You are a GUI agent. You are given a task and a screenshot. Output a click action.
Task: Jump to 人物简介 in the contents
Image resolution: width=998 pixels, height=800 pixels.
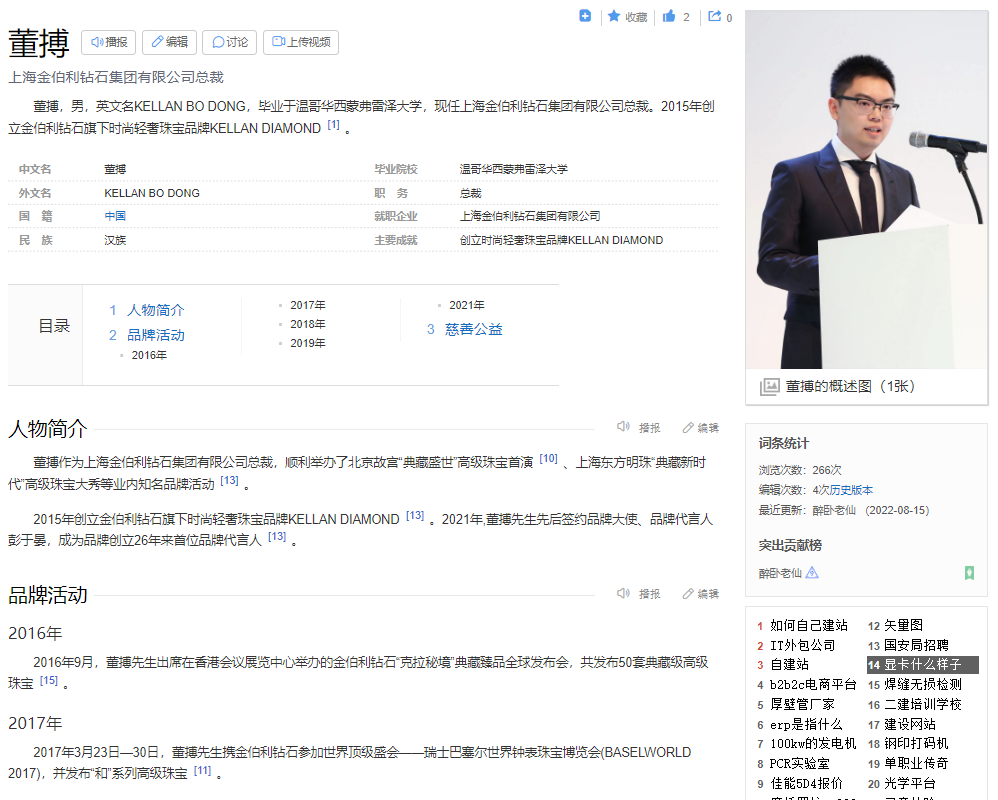155,310
